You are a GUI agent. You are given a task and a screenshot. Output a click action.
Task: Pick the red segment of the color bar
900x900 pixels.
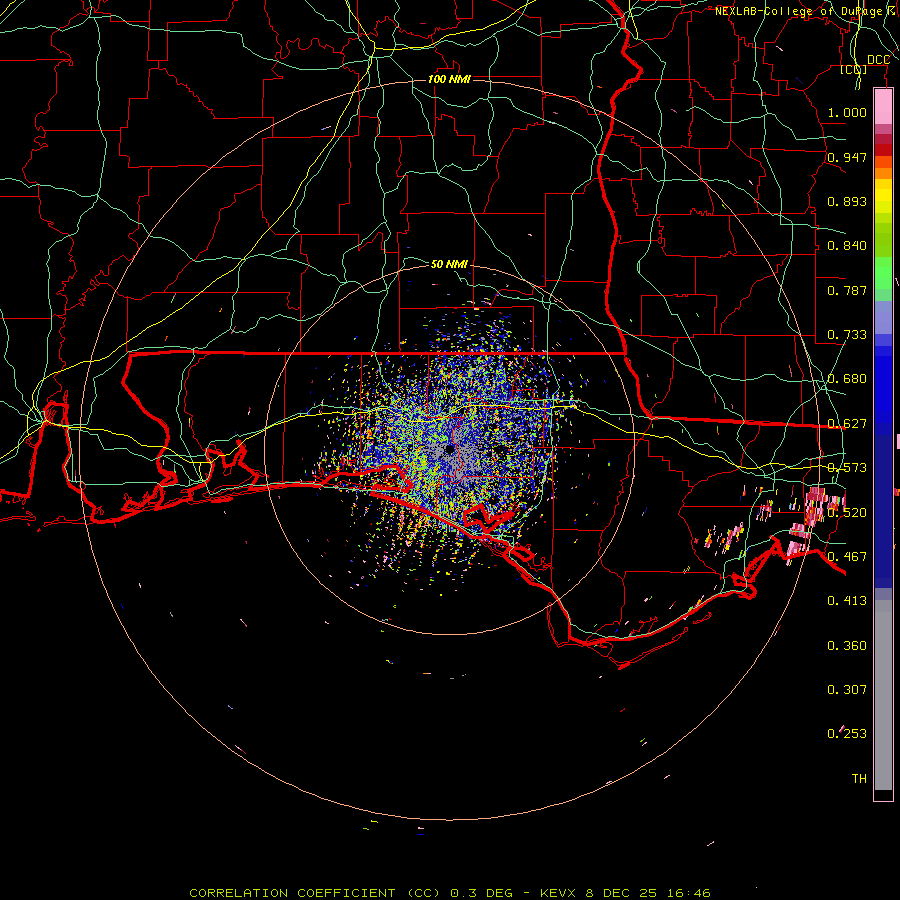point(883,150)
